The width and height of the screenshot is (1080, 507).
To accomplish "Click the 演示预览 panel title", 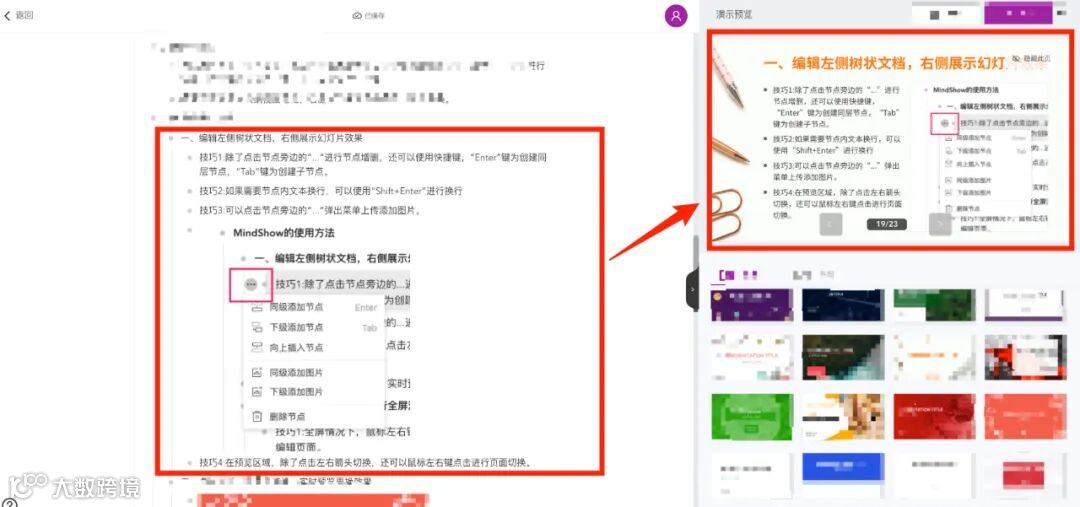I will coord(734,14).
